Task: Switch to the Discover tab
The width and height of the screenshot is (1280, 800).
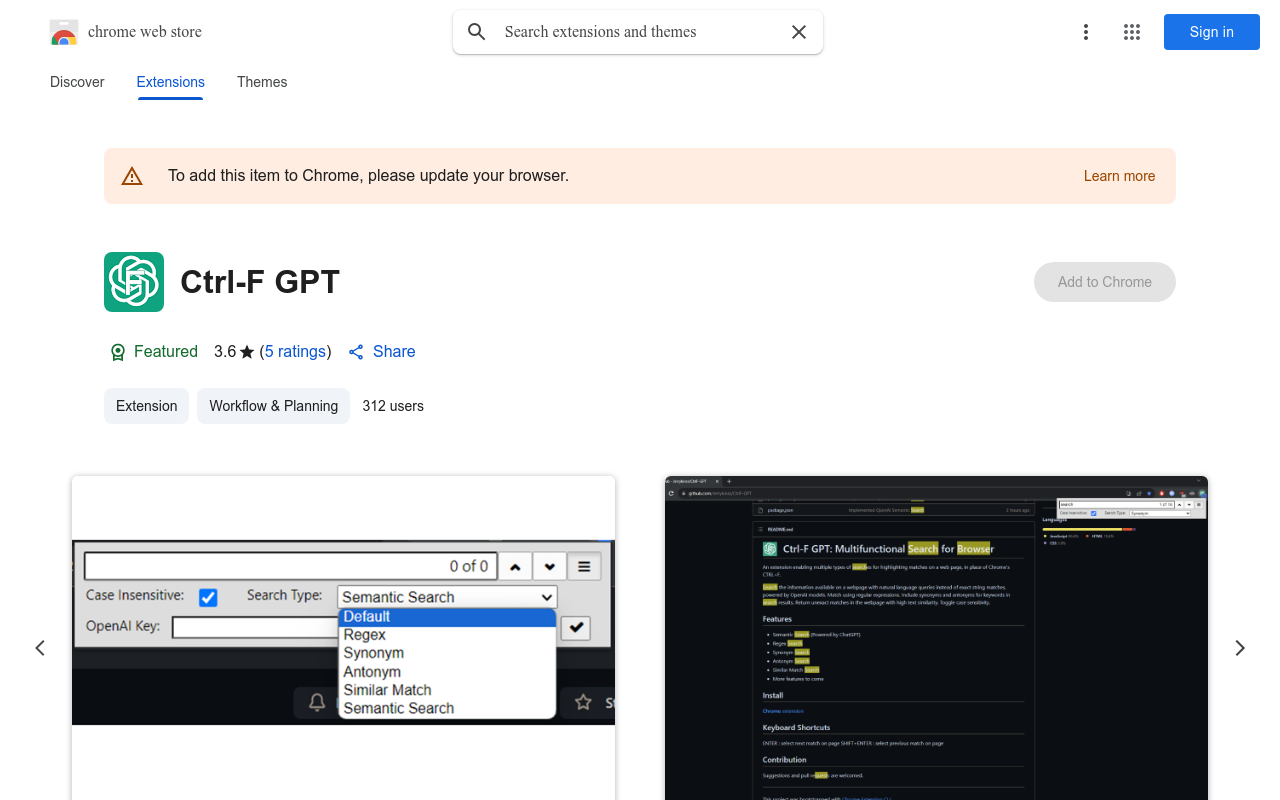Action: [77, 82]
